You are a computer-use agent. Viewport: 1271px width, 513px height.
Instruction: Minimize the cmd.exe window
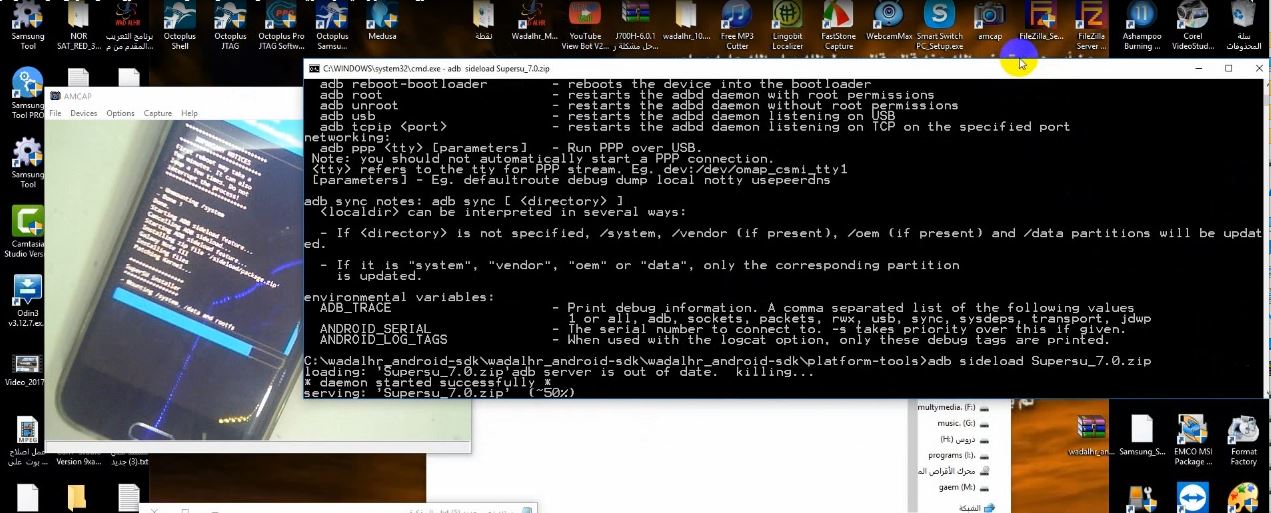click(x=1199, y=68)
